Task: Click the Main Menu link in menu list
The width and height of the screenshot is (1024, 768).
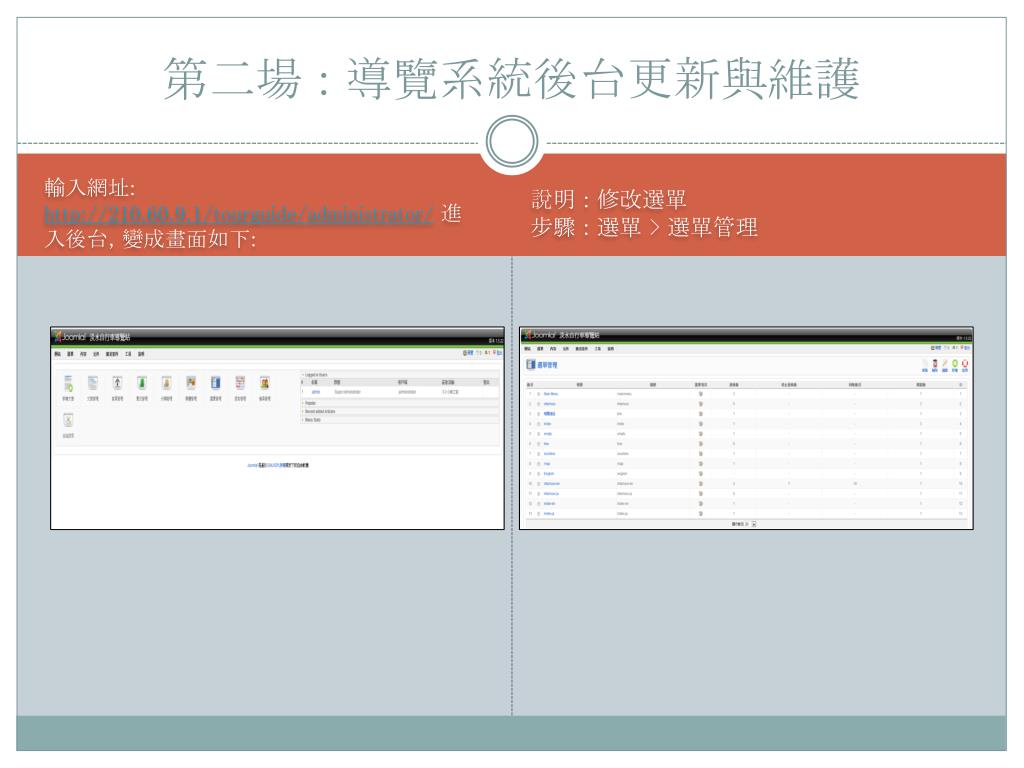Action: [551, 394]
